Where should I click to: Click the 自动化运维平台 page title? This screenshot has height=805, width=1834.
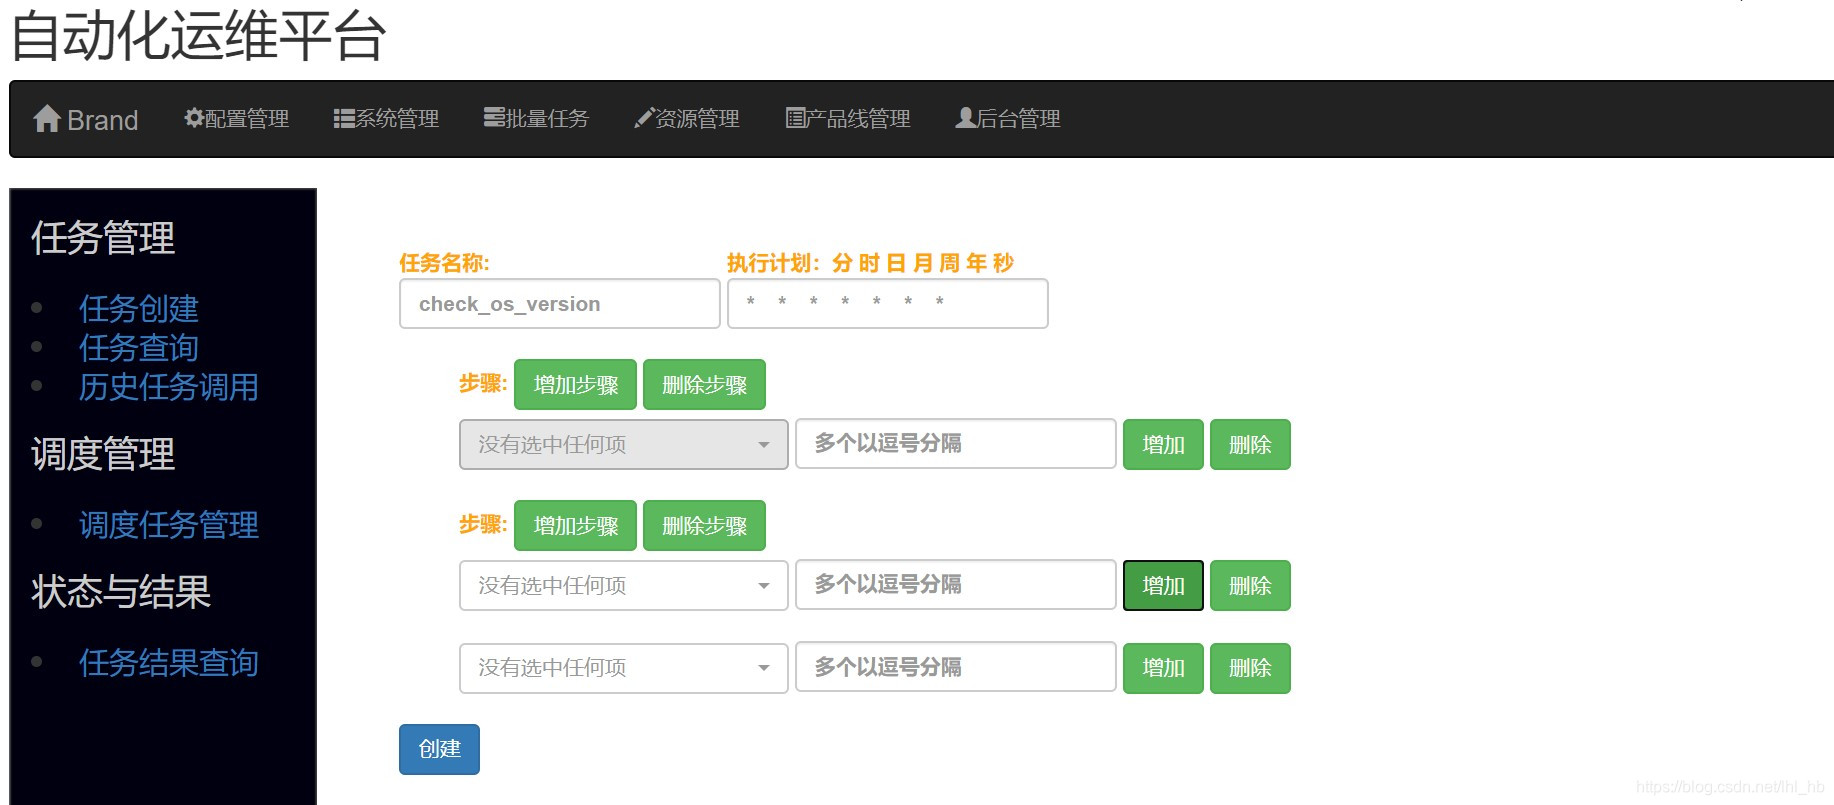(198, 36)
